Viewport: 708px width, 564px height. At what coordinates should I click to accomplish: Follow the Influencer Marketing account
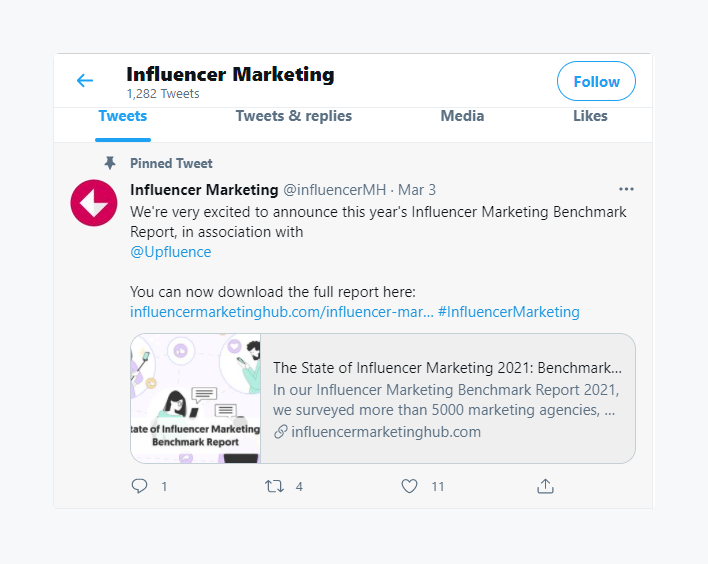[x=596, y=82]
